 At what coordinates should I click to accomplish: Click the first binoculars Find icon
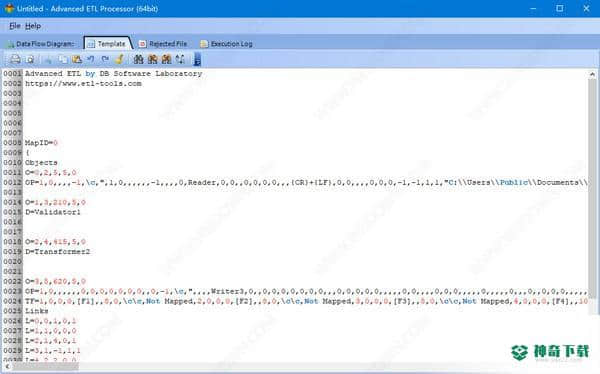(x=138, y=59)
